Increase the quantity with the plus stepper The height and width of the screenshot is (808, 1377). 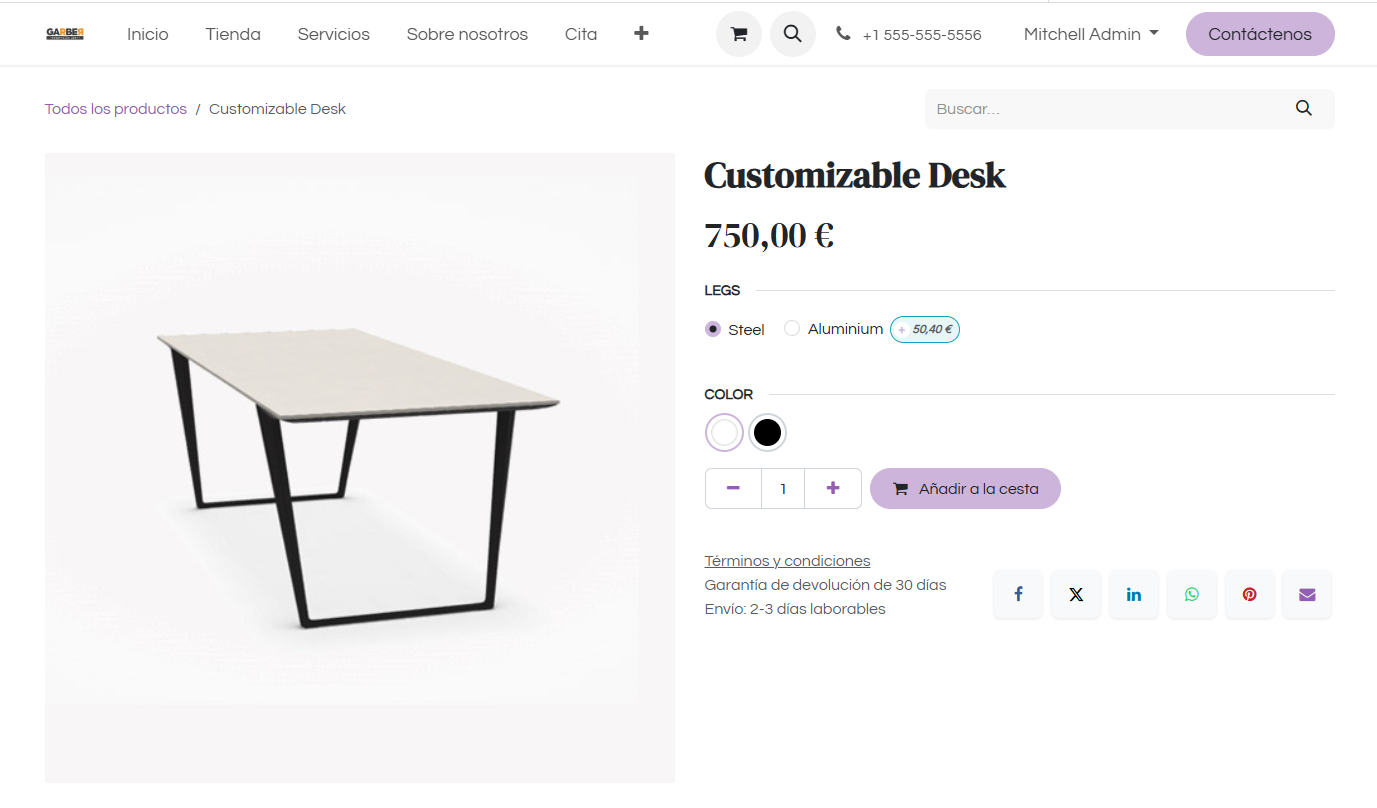tap(832, 488)
